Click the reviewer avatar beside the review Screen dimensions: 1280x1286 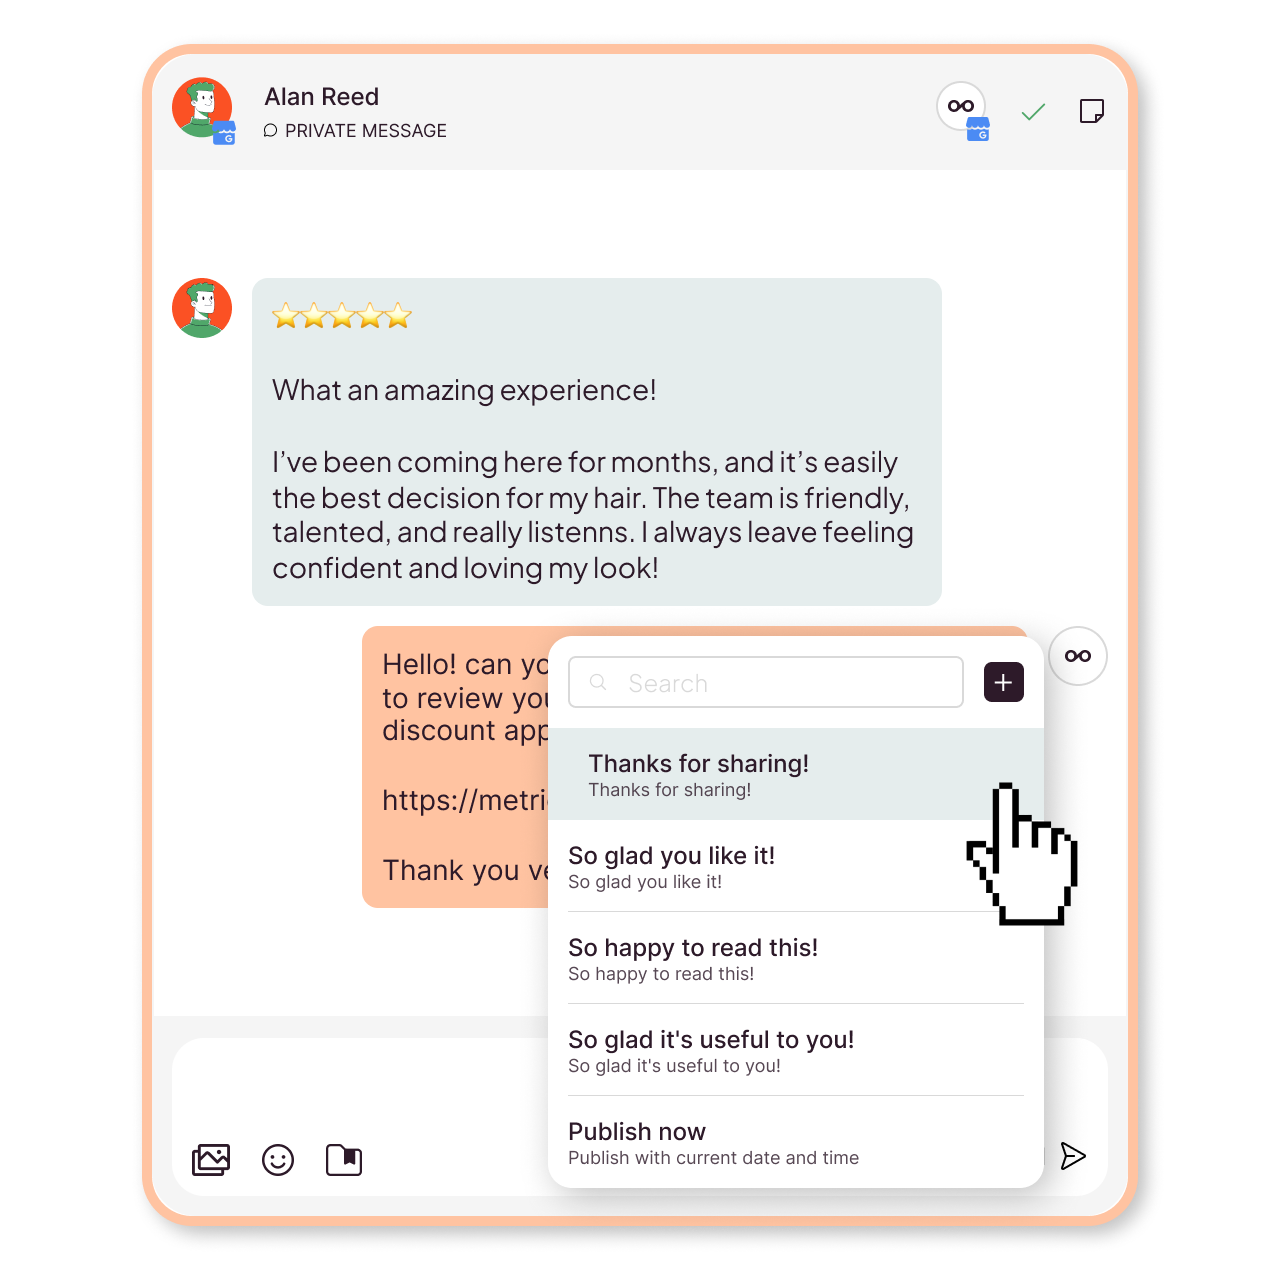tap(202, 308)
